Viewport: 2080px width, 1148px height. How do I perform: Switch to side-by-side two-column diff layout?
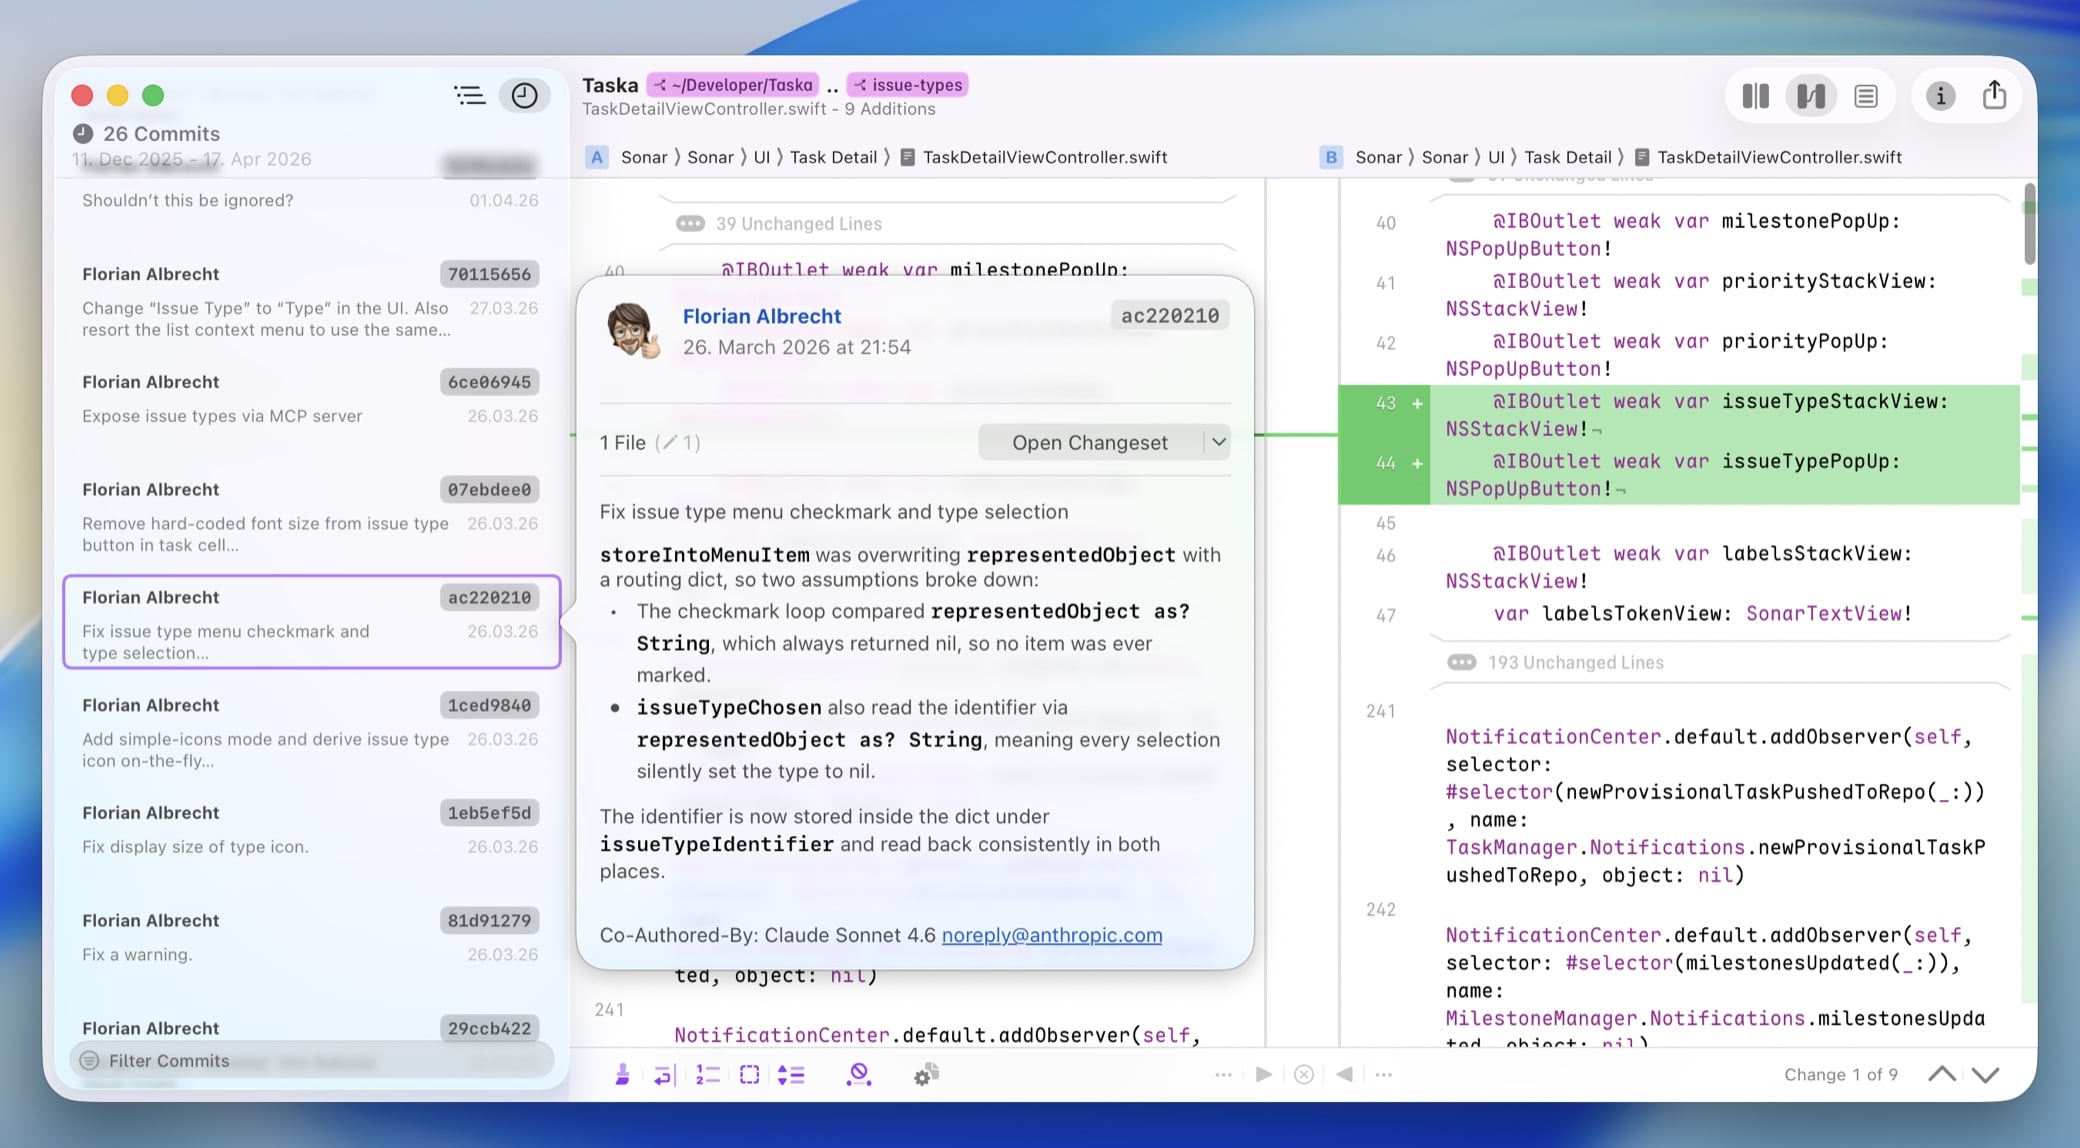point(1756,96)
